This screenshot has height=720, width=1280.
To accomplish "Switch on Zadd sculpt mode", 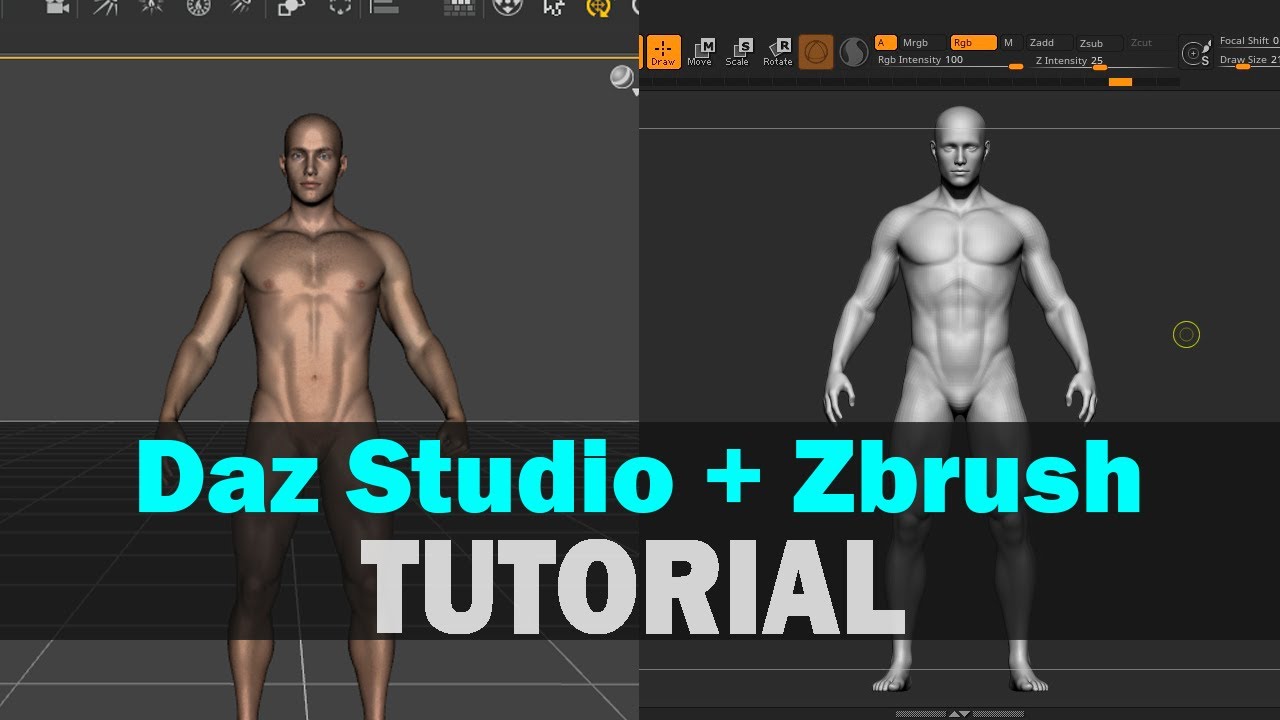I will 1048,43.
